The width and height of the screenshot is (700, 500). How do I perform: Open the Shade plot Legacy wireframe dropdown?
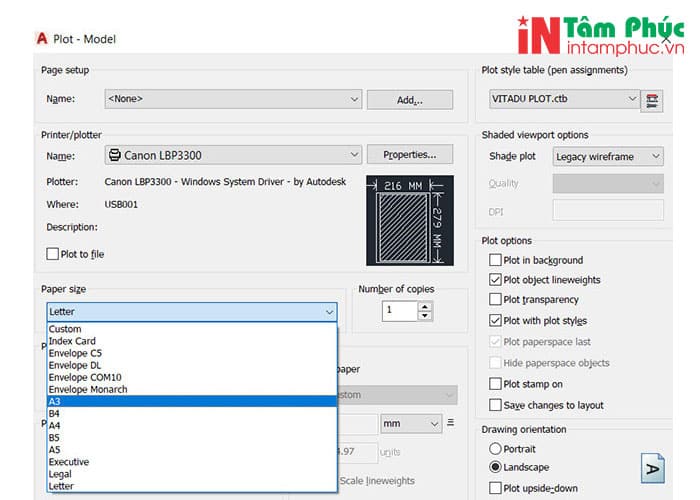tap(608, 156)
